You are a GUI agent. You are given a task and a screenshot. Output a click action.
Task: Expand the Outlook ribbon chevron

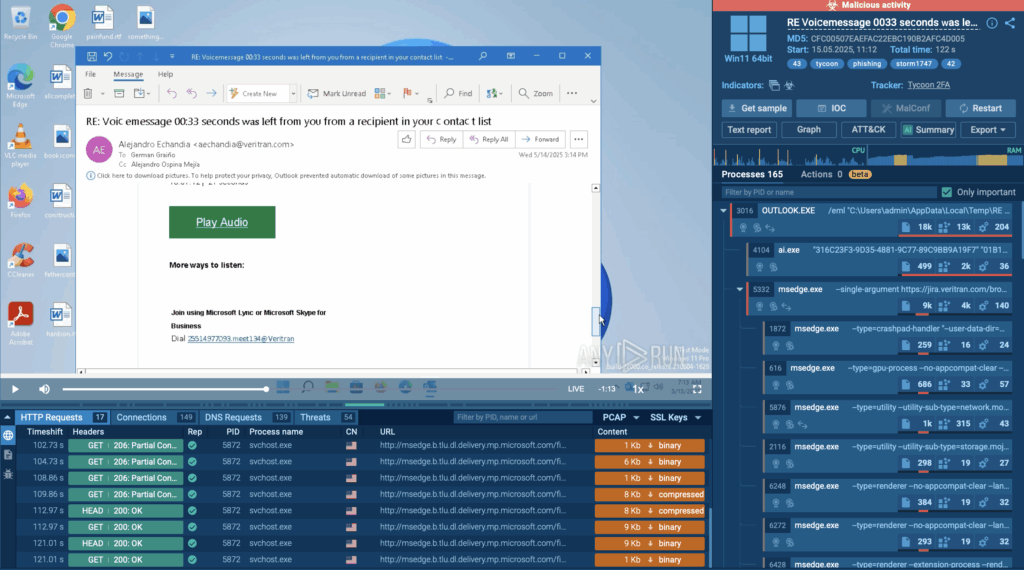(x=593, y=101)
